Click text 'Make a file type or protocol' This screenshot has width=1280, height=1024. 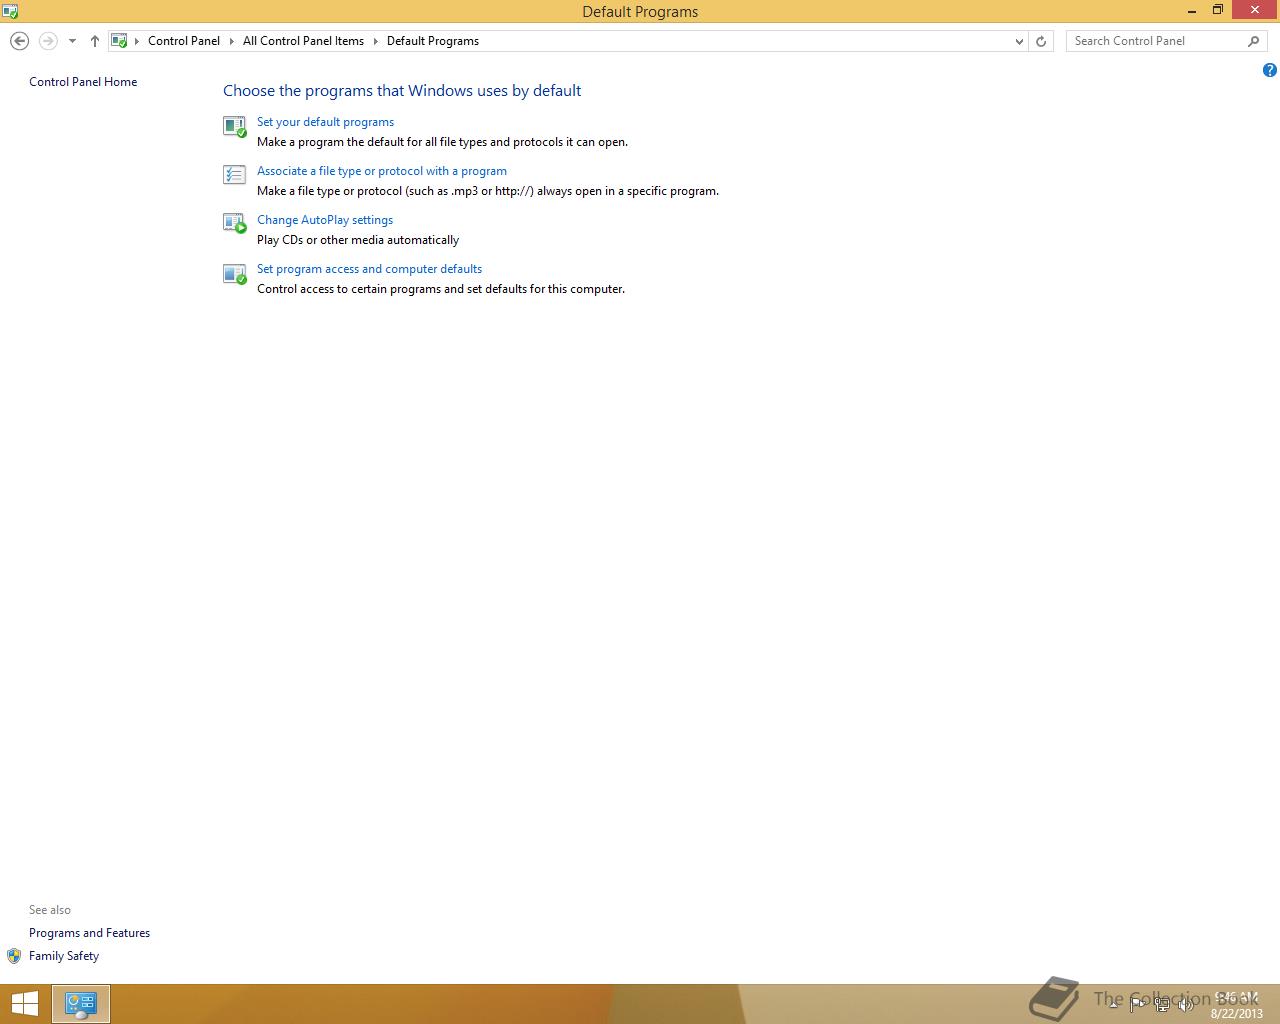tap(488, 191)
